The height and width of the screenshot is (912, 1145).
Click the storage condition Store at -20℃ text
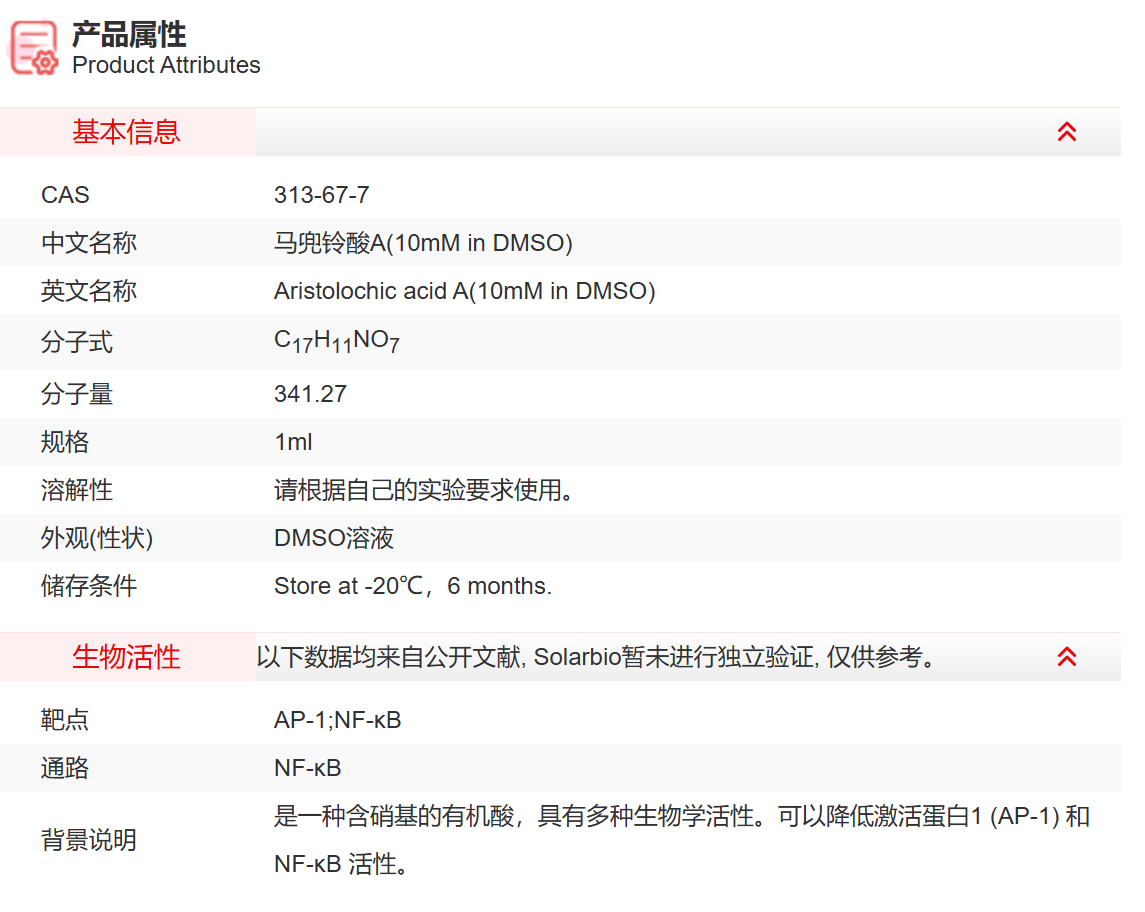412,586
